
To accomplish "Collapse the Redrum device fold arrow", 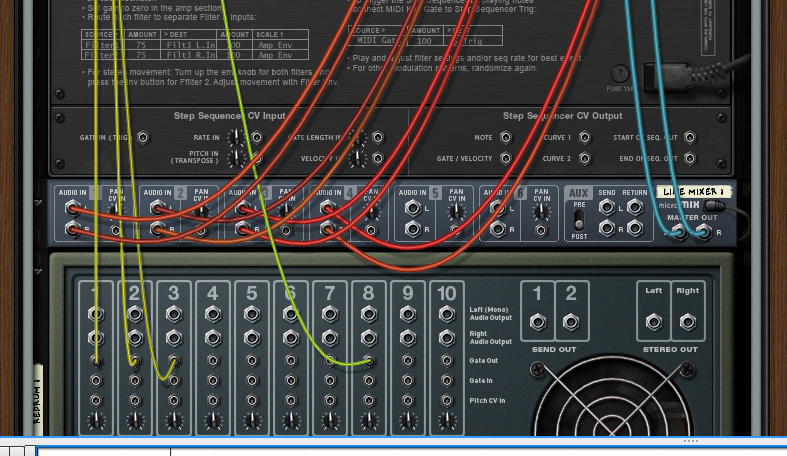I will click(x=39, y=271).
